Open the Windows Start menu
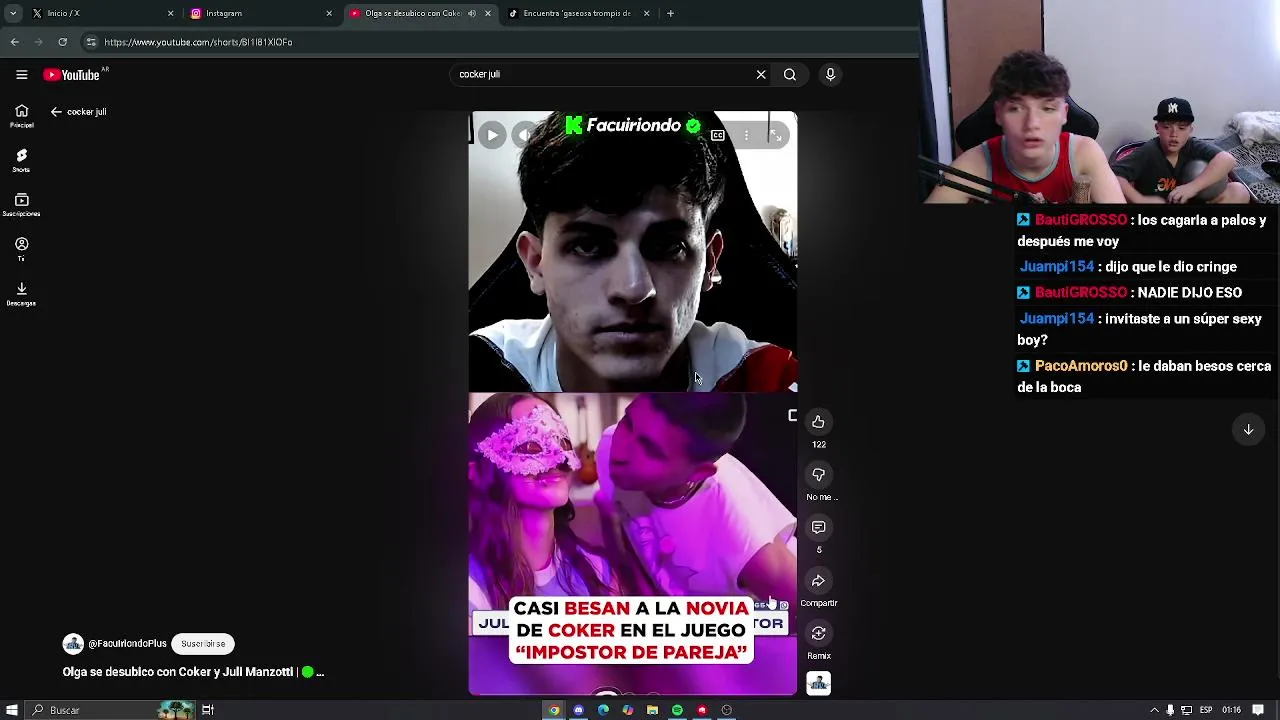 pos(12,710)
